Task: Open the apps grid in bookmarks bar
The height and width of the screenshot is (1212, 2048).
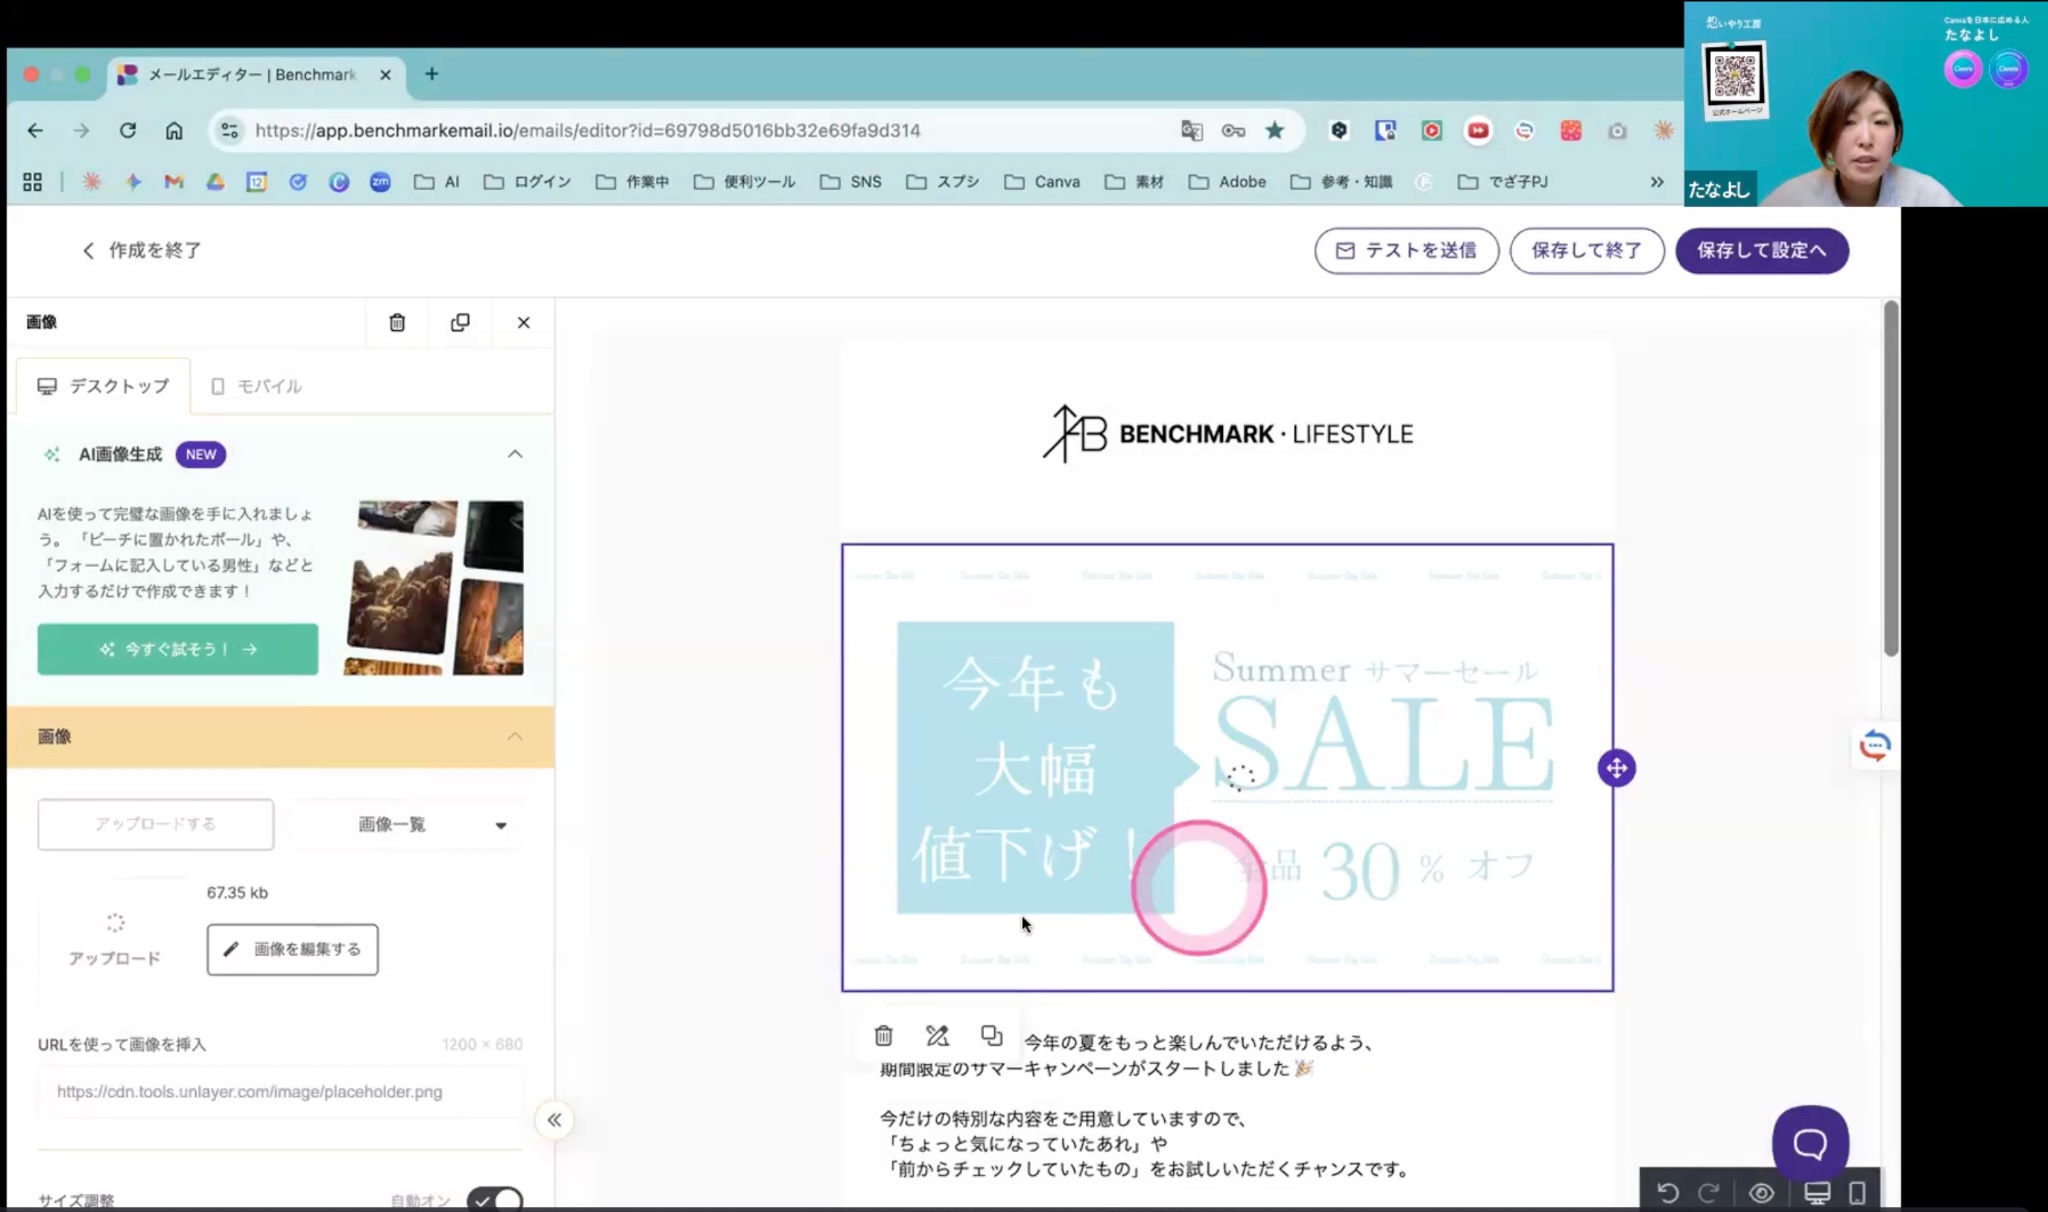Action: [32, 182]
